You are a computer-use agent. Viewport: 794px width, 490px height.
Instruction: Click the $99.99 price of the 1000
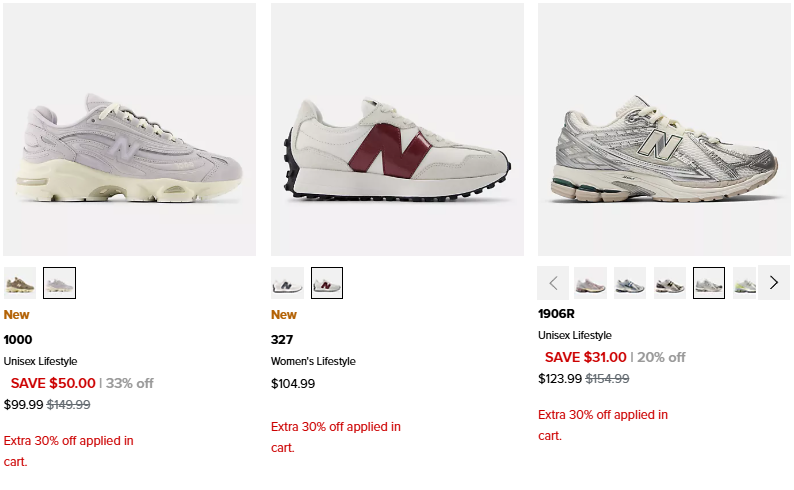tap(24, 405)
